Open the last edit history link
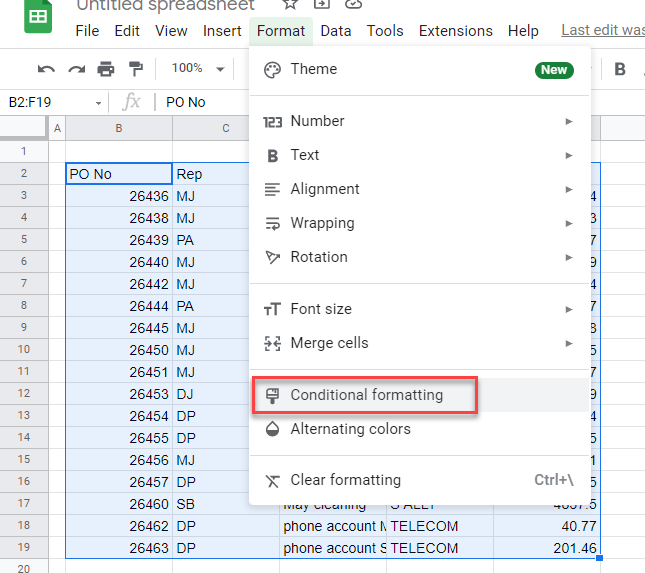The height and width of the screenshot is (573, 645). [602, 31]
